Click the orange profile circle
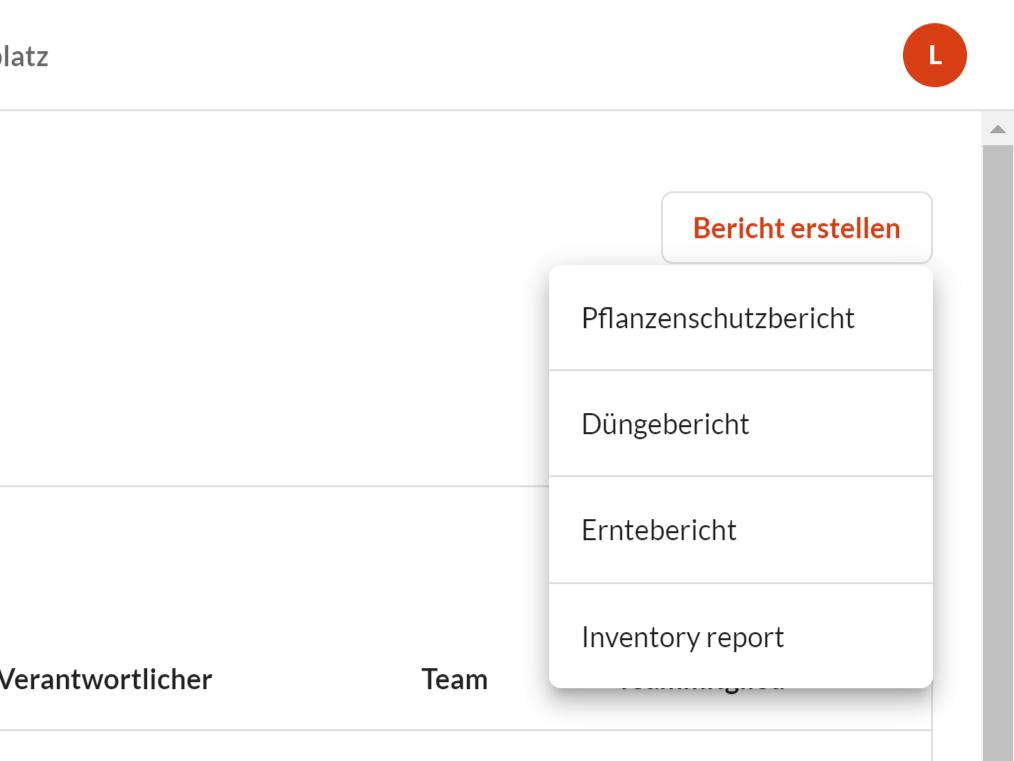1014x761 pixels. tap(934, 55)
